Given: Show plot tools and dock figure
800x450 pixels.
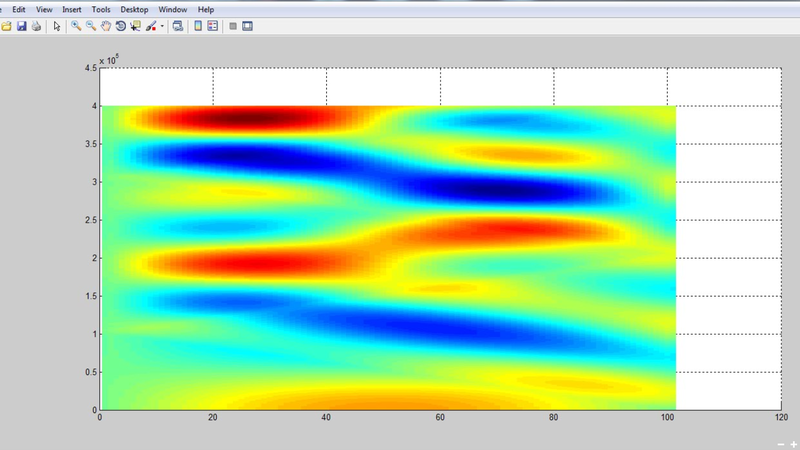Looking at the screenshot, I should pyautogui.click(x=248, y=26).
